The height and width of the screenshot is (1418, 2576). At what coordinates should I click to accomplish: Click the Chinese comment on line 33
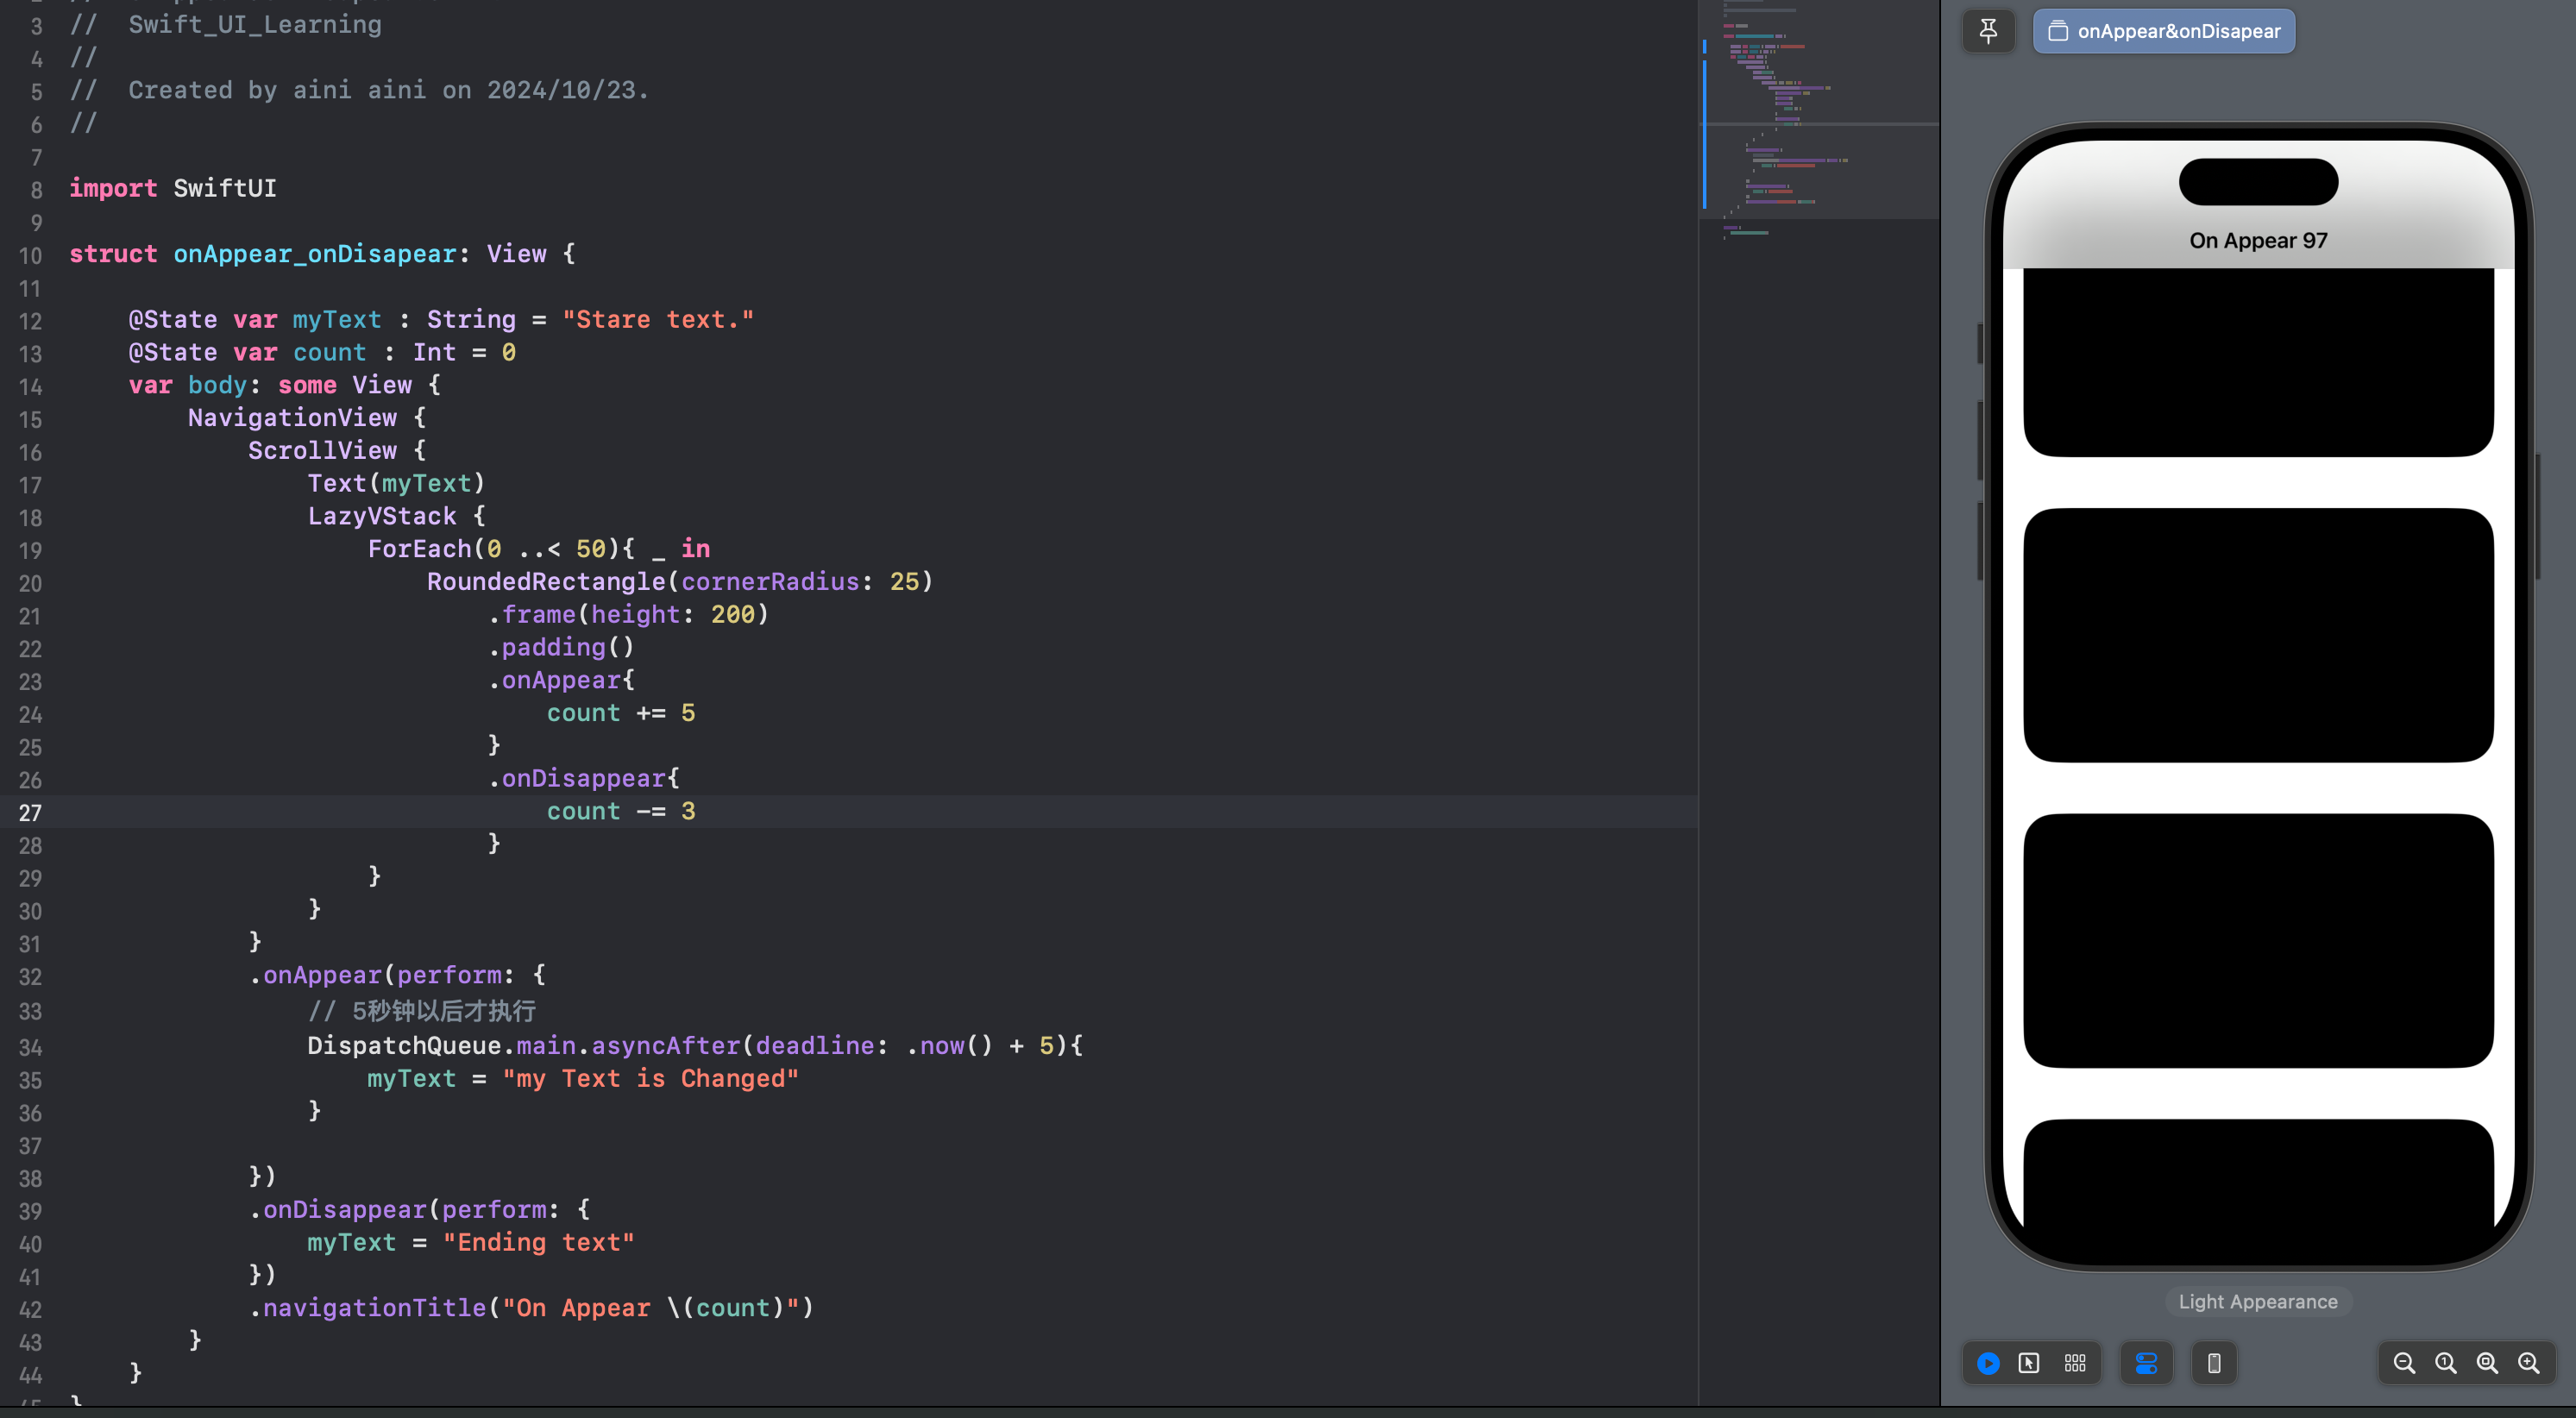pyautogui.click(x=422, y=1011)
